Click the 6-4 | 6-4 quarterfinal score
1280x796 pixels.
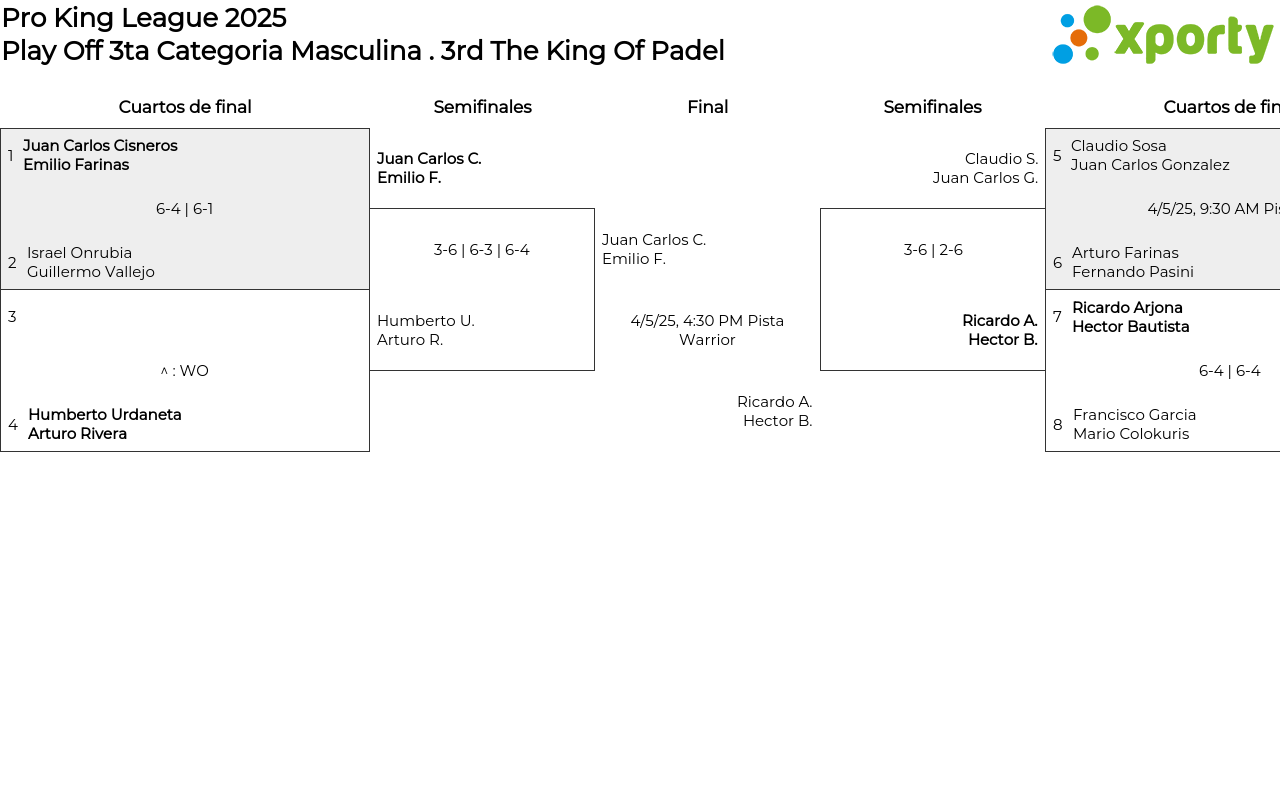click(x=1229, y=371)
